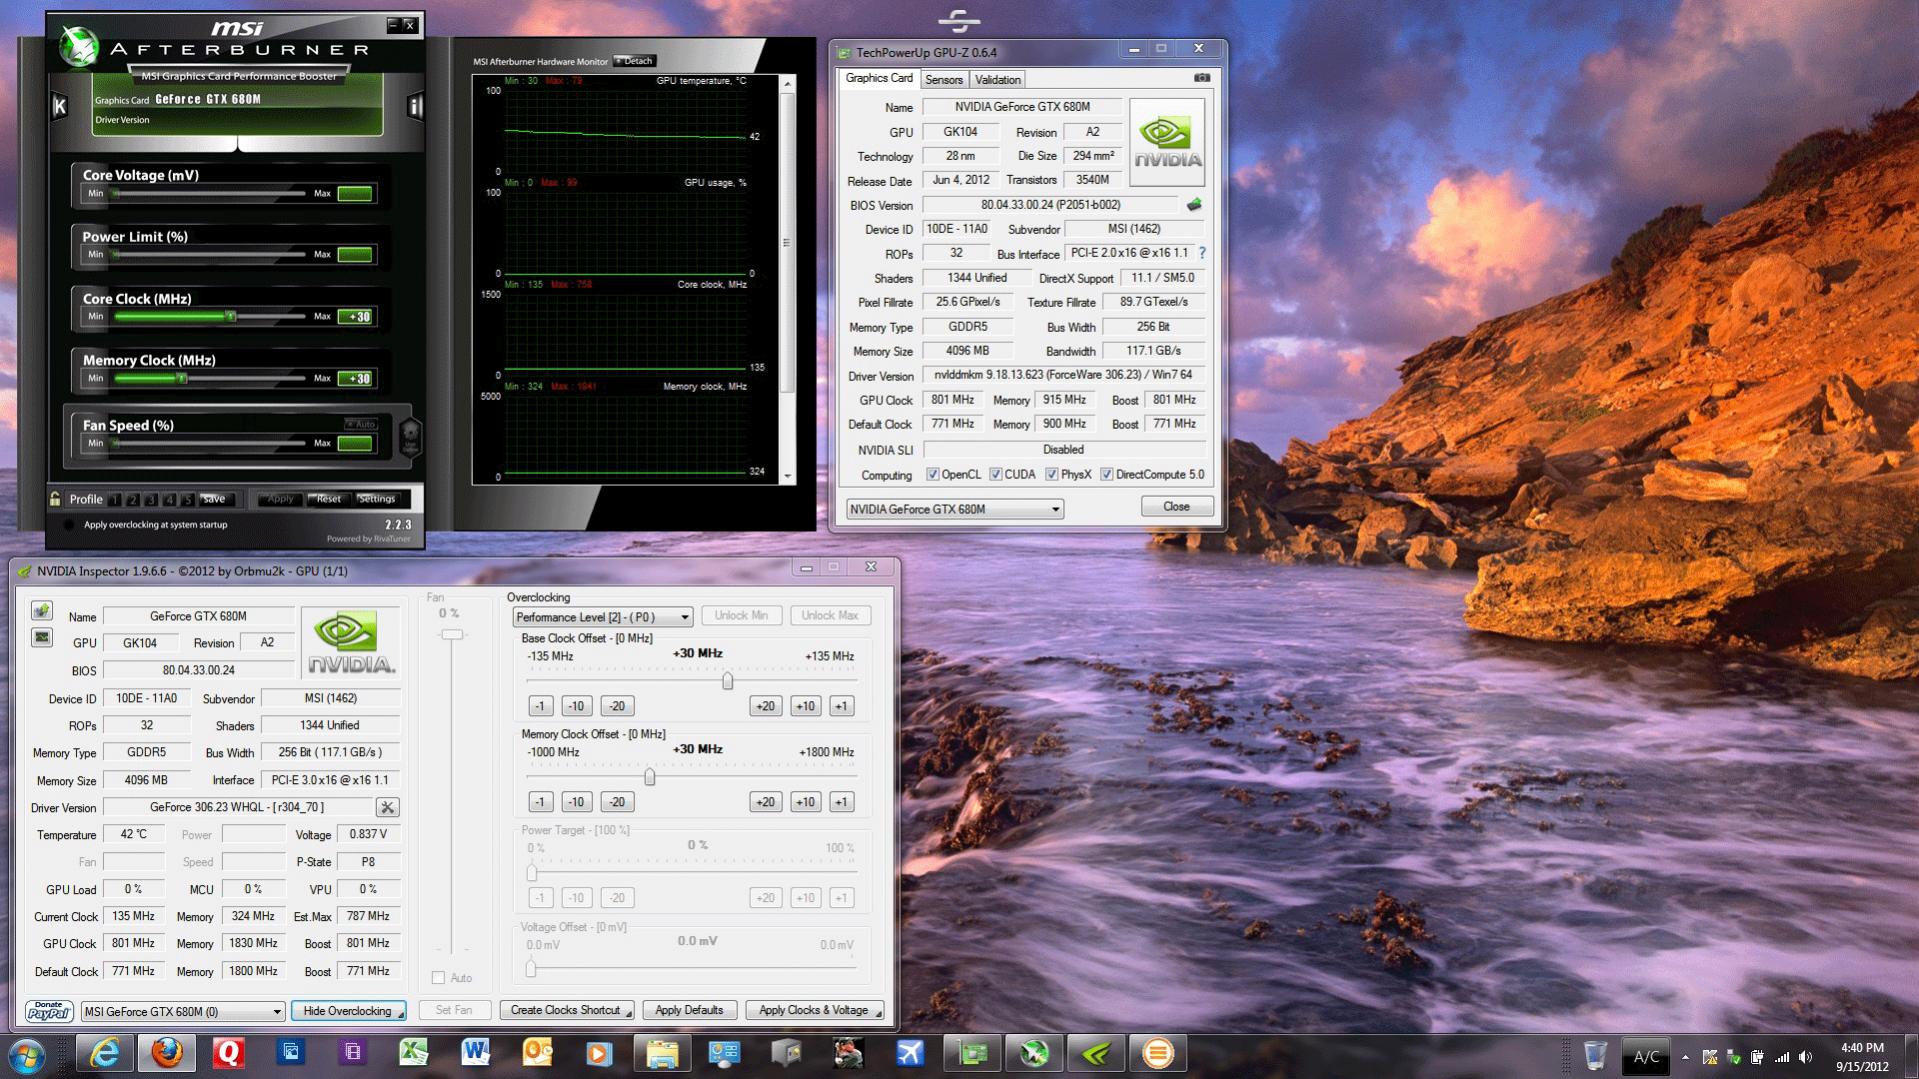Open Windows Explorer folder icon in taskbar
The width and height of the screenshot is (1919, 1079).
tap(661, 1054)
